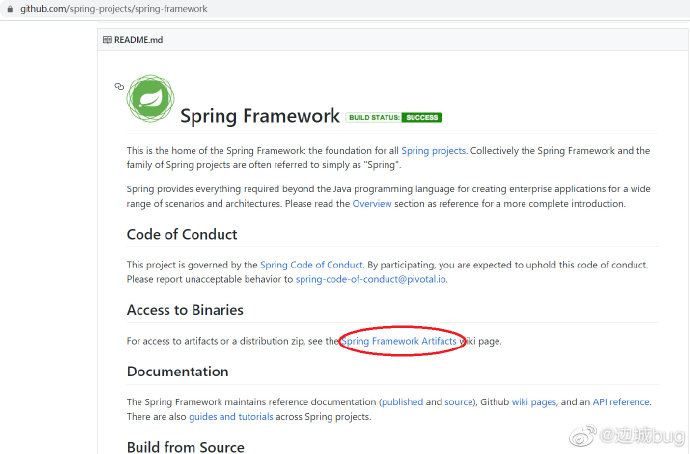Open the API reference link
Viewport: 690px width, 454px height.
(x=621, y=402)
